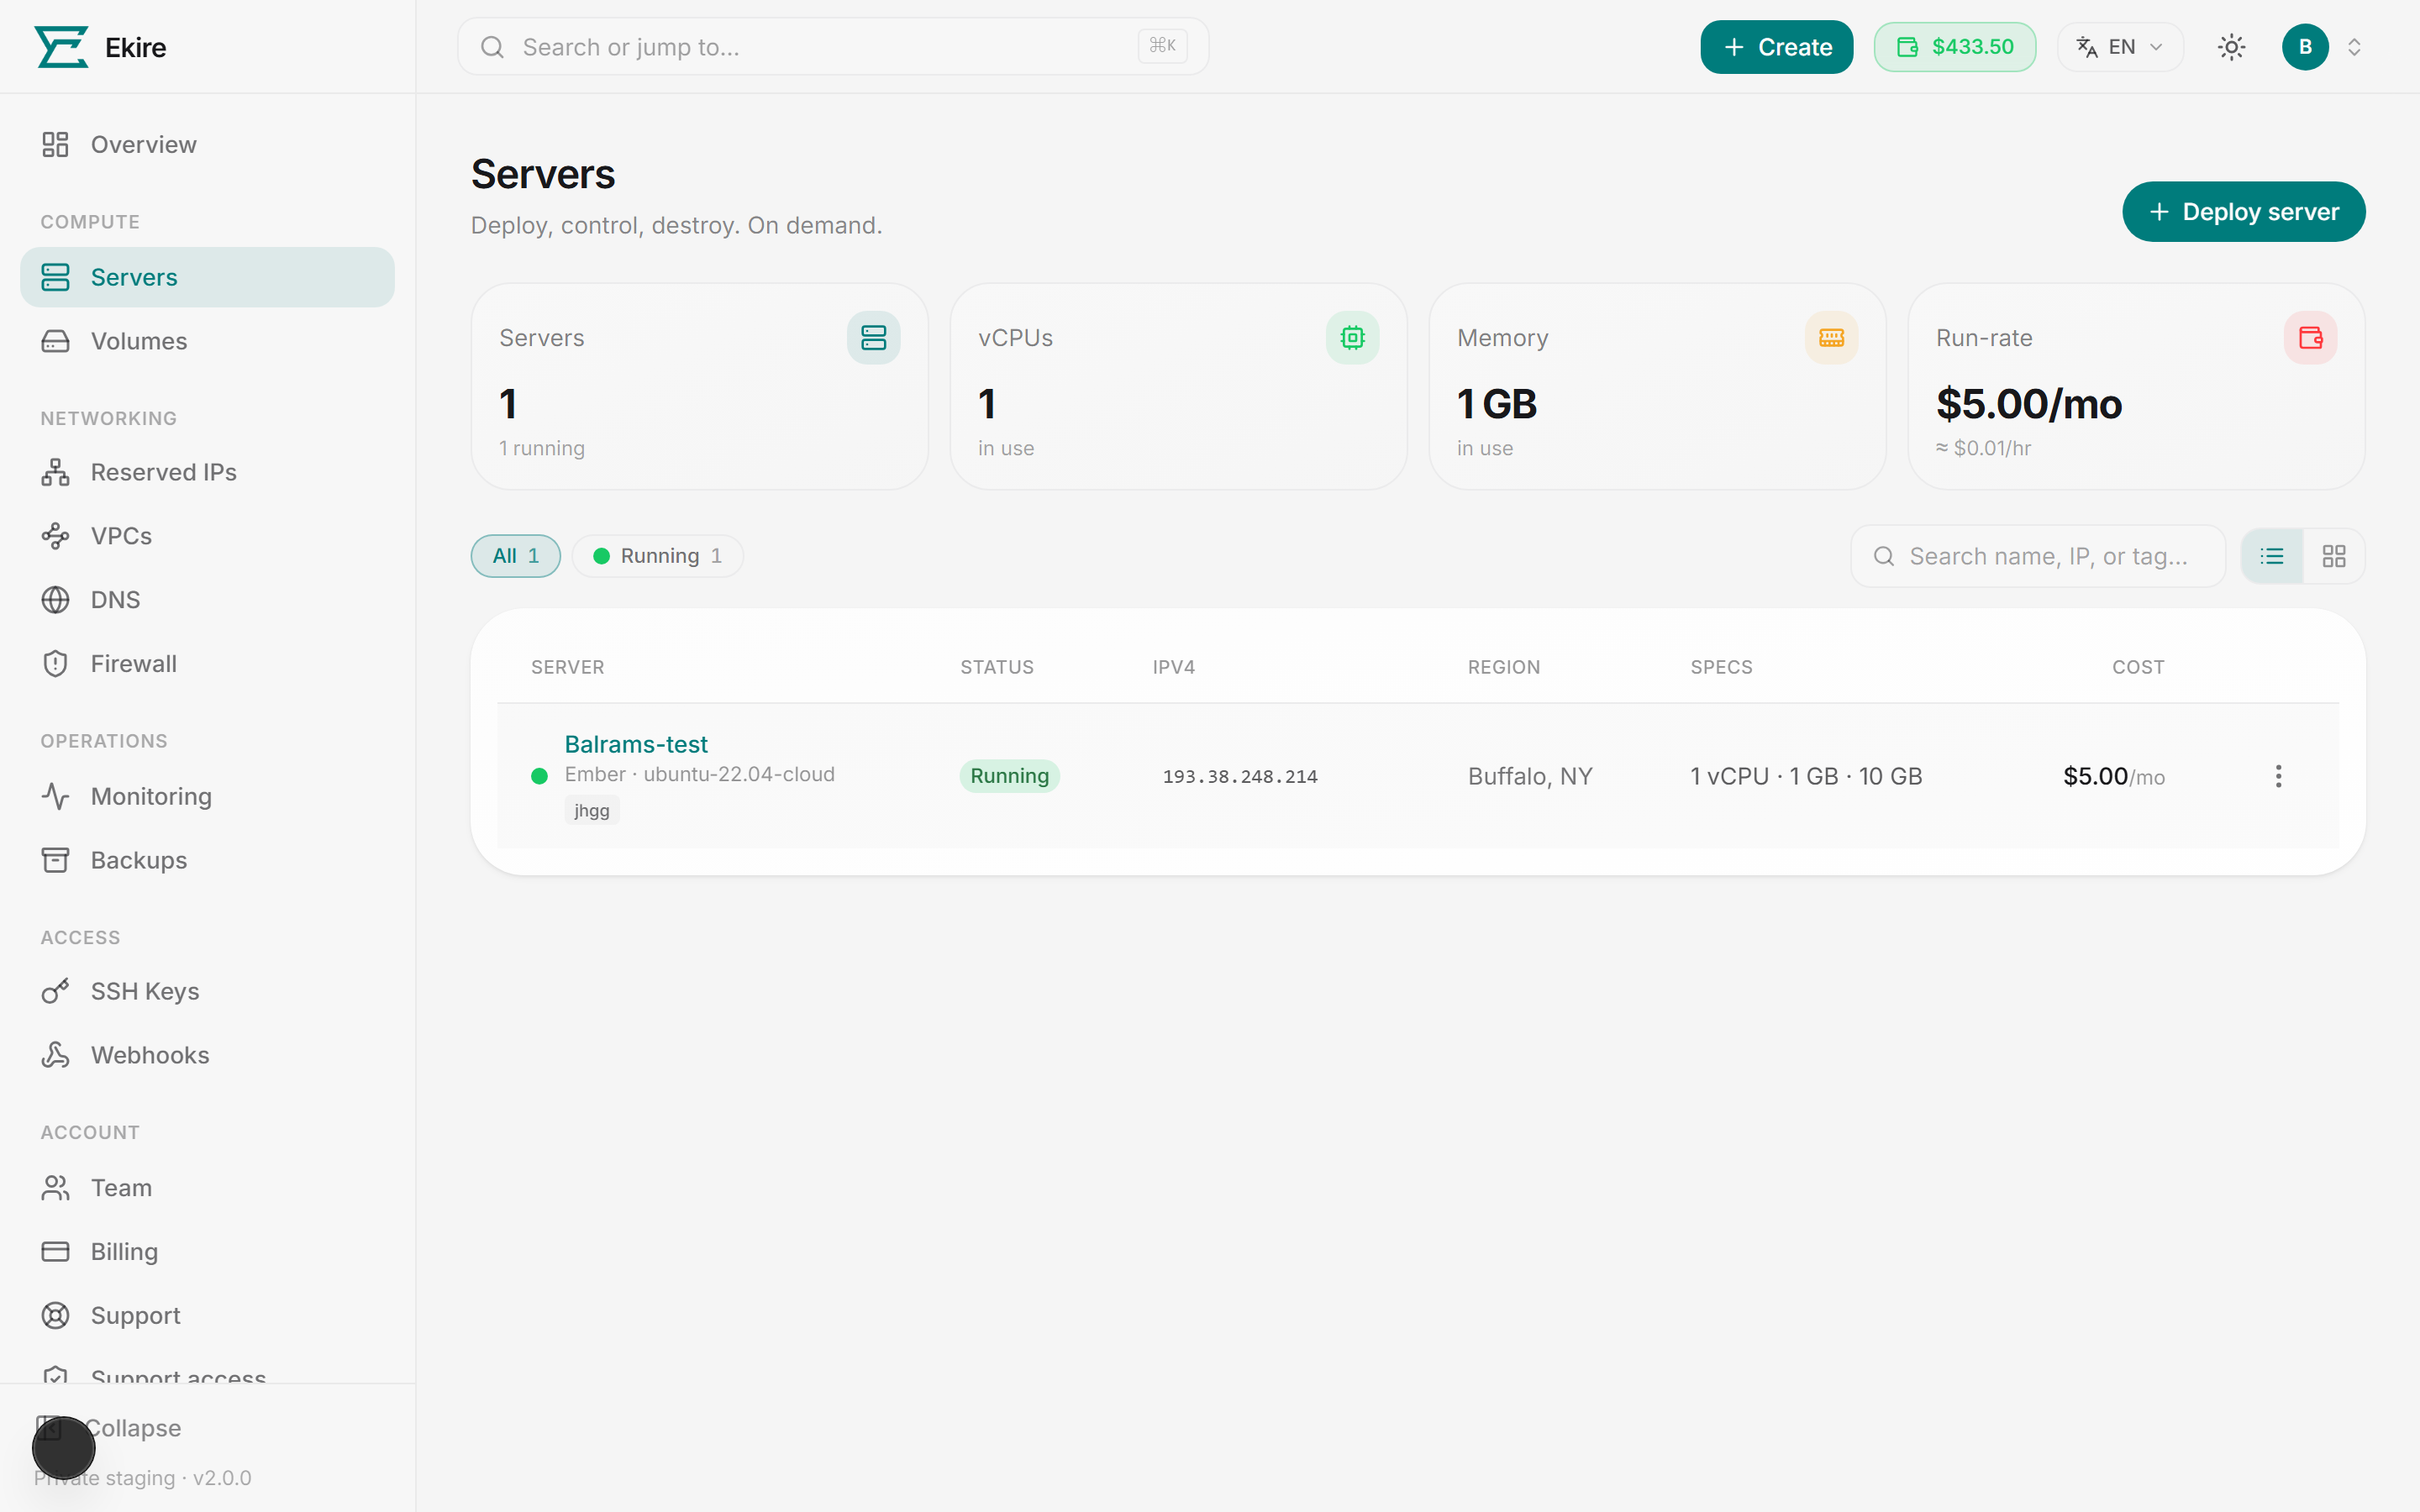Click the magnifier icon in top search

(x=492, y=47)
